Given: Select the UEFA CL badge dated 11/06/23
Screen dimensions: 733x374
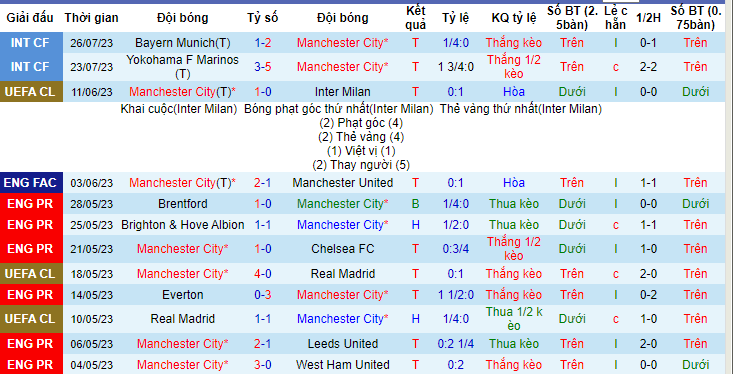Looking at the screenshot, I should (31, 92).
